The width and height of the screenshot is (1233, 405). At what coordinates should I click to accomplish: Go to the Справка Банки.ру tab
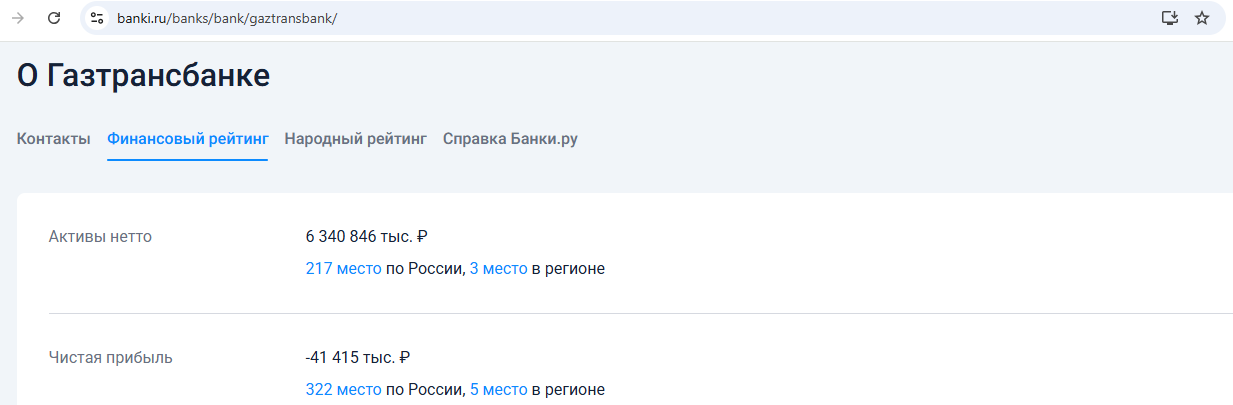(x=510, y=139)
